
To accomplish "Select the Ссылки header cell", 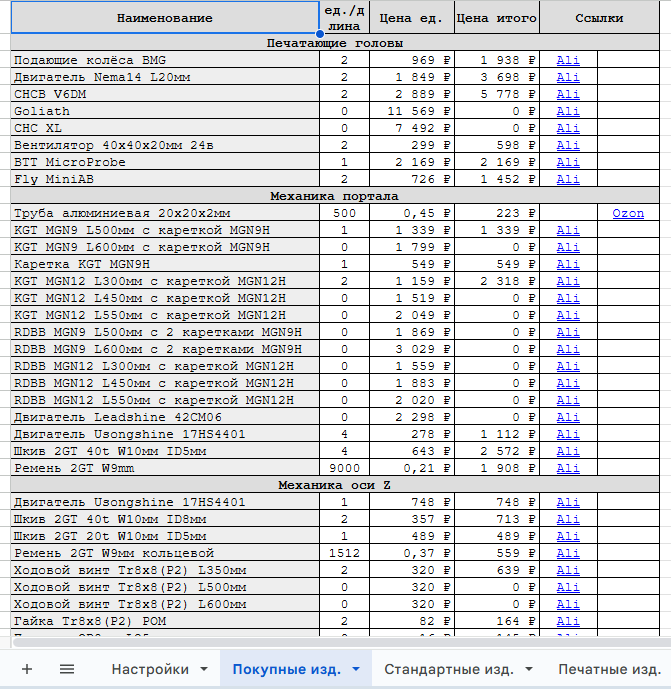I will click(x=599, y=18).
